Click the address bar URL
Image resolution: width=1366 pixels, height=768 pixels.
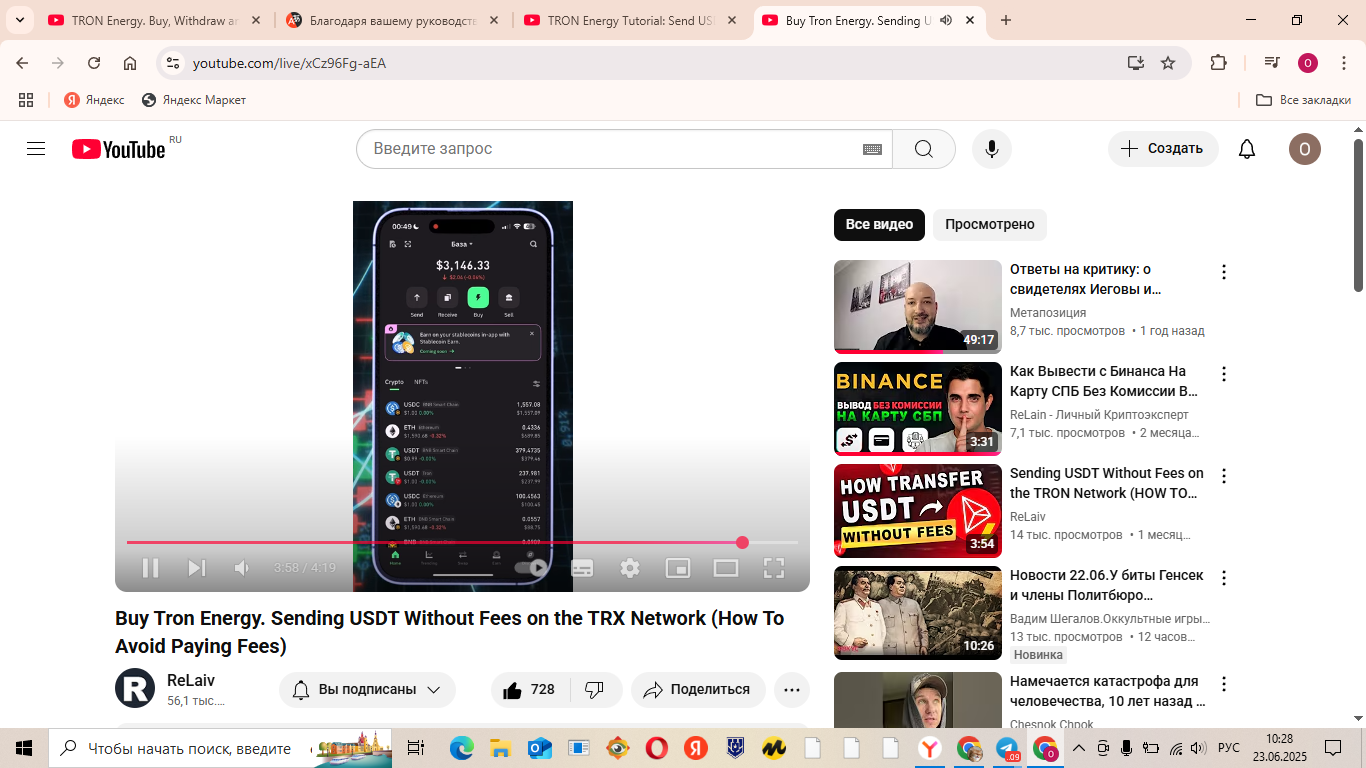pos(289,63)
